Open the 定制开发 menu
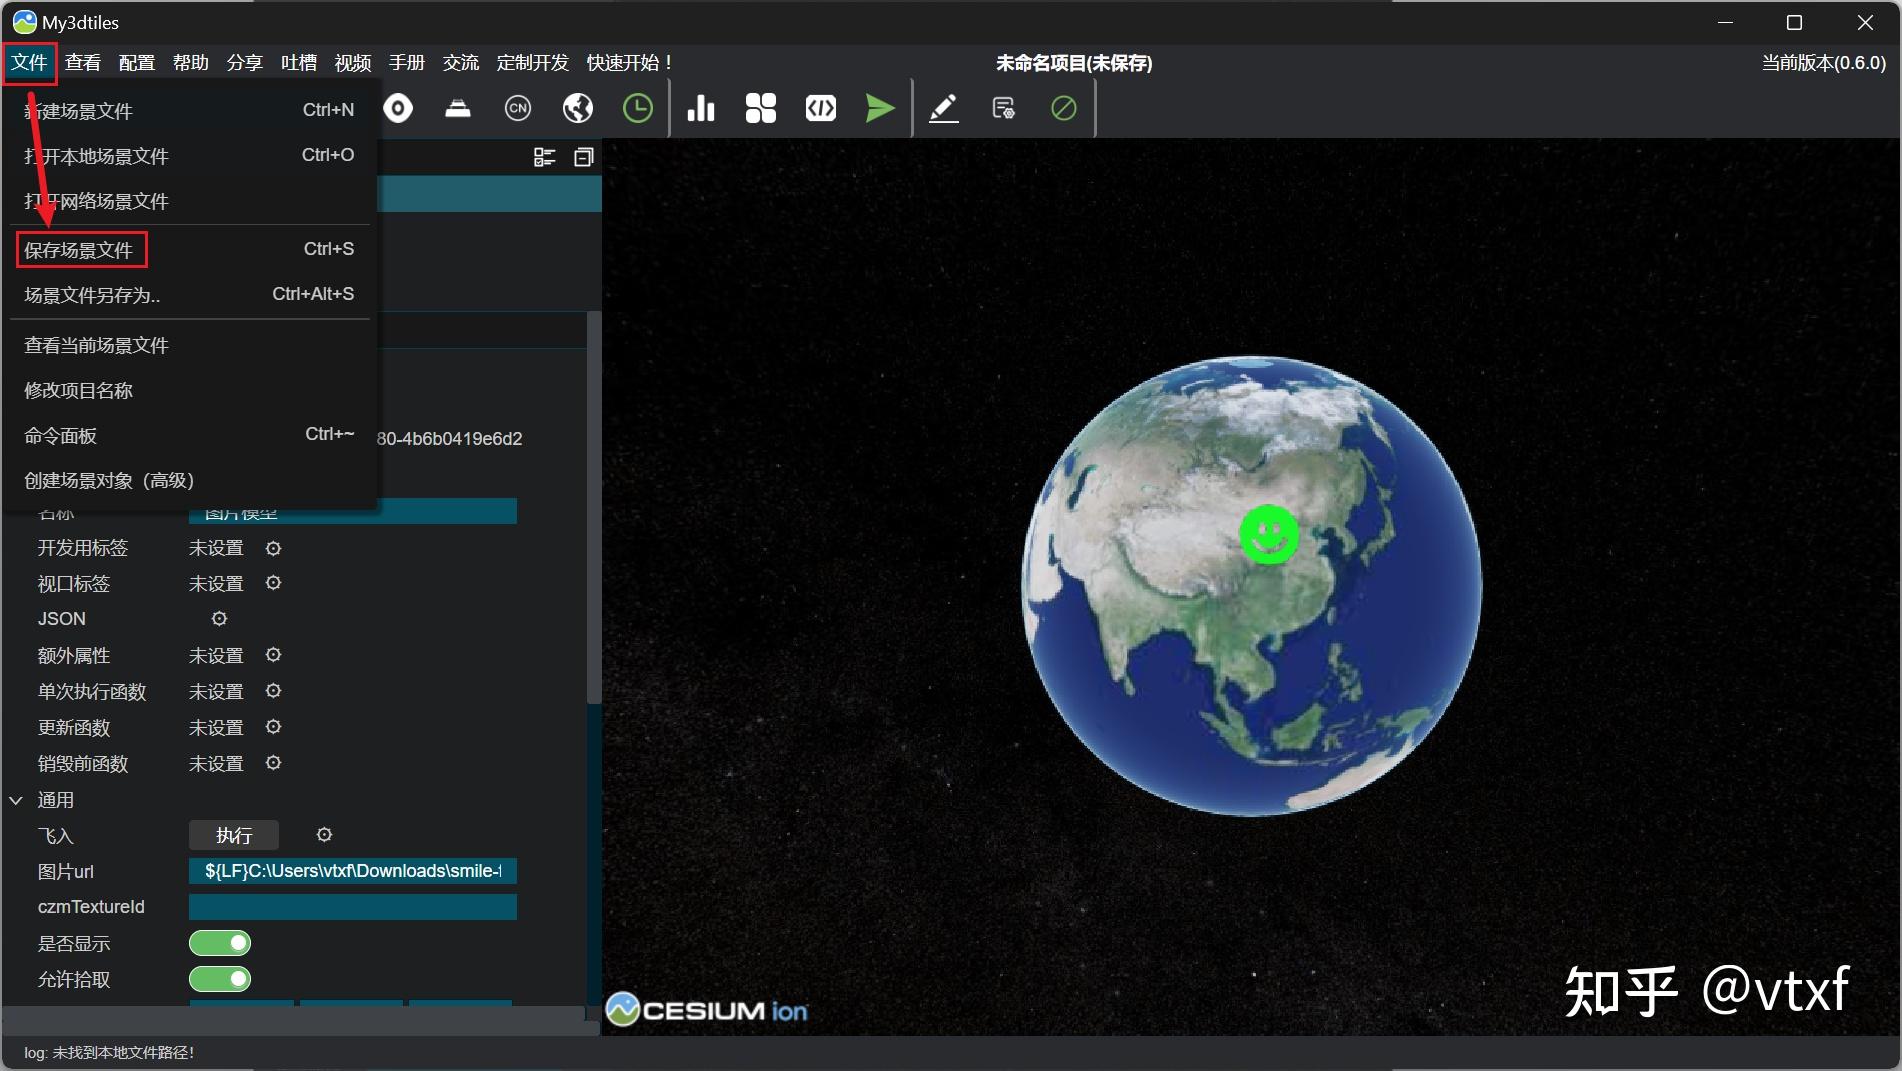1902x1071 pixels. tap(533, 63)
